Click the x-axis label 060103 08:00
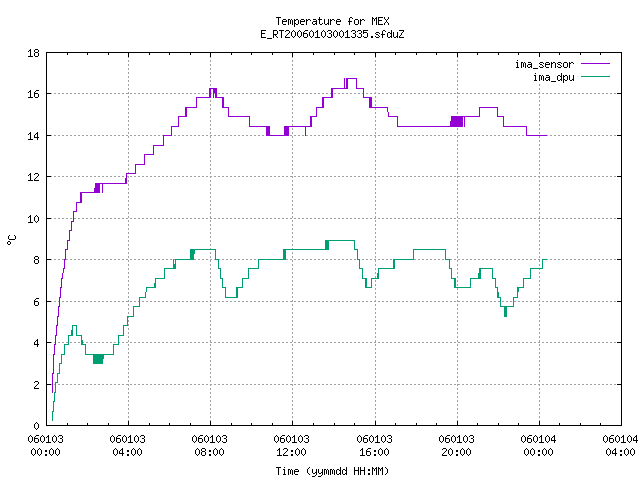 coord(209,446)
